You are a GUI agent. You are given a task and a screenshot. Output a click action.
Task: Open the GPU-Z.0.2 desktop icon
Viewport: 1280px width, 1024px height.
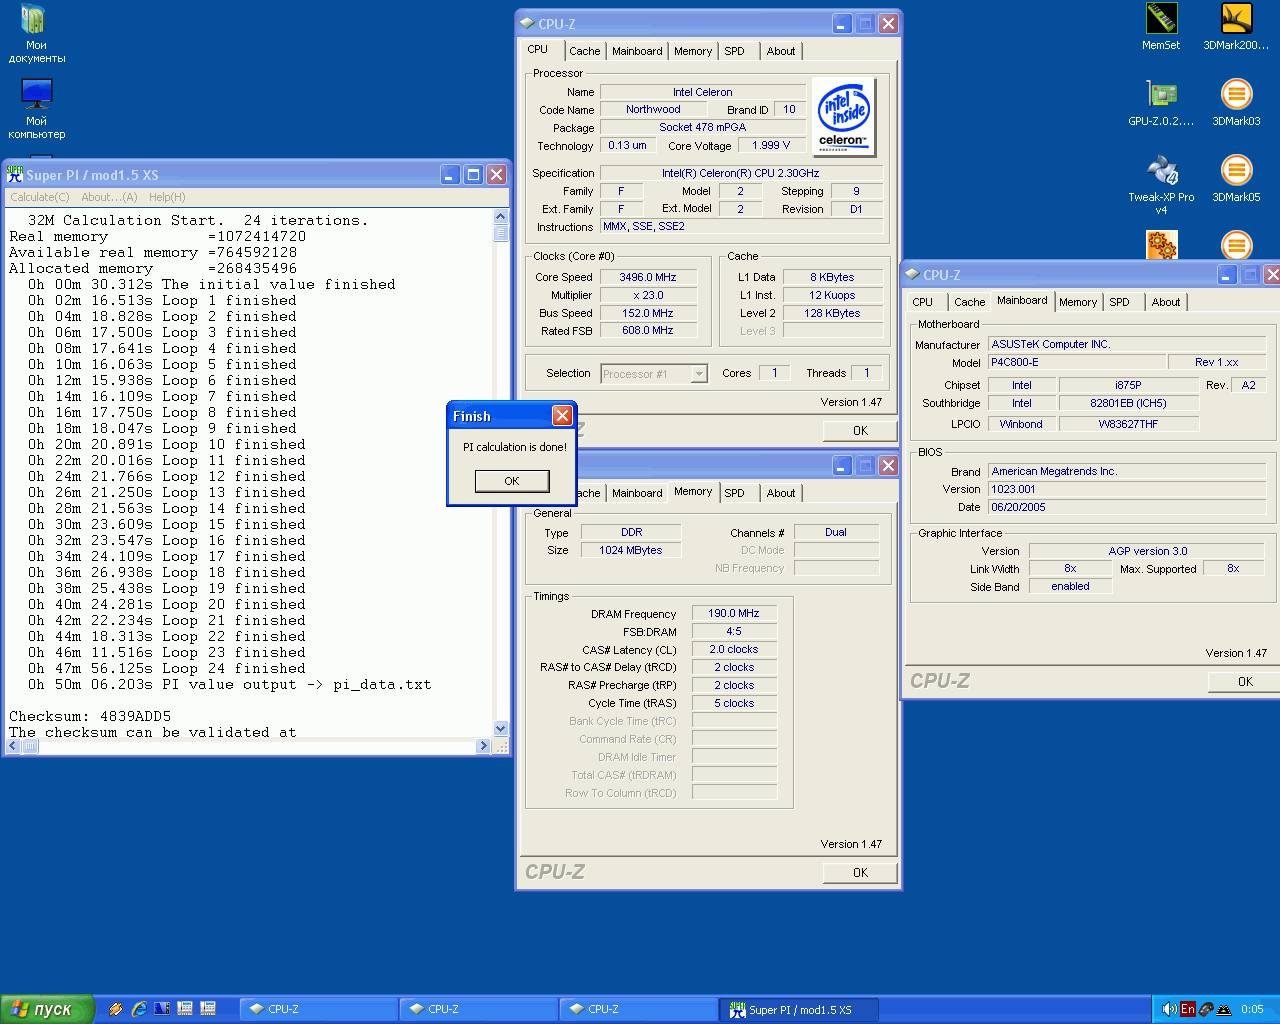click(x=1161, y=103)
